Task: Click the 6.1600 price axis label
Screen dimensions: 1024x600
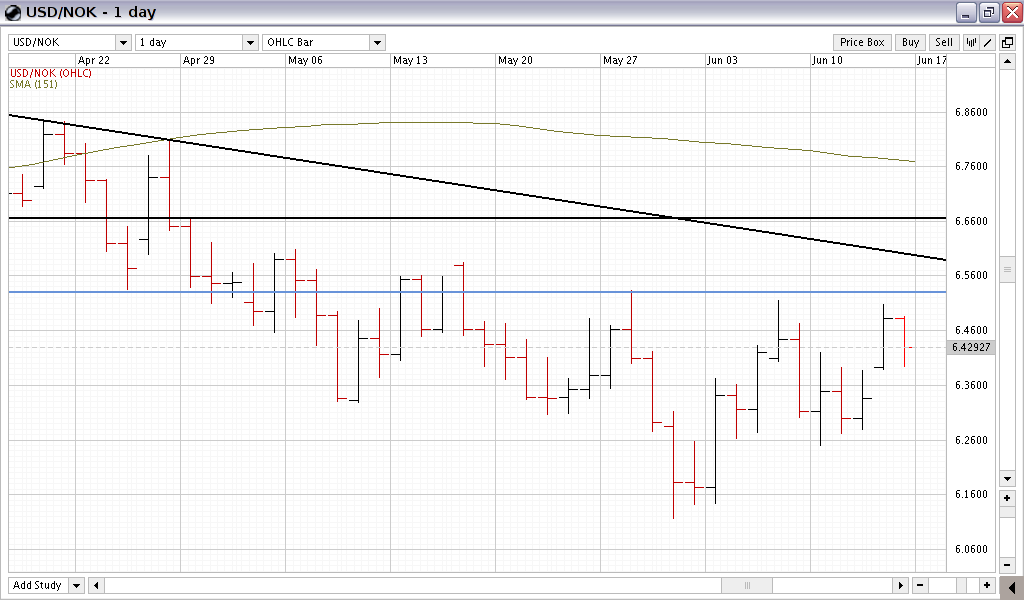Action: pyautogui.click(x=971, y=494)
